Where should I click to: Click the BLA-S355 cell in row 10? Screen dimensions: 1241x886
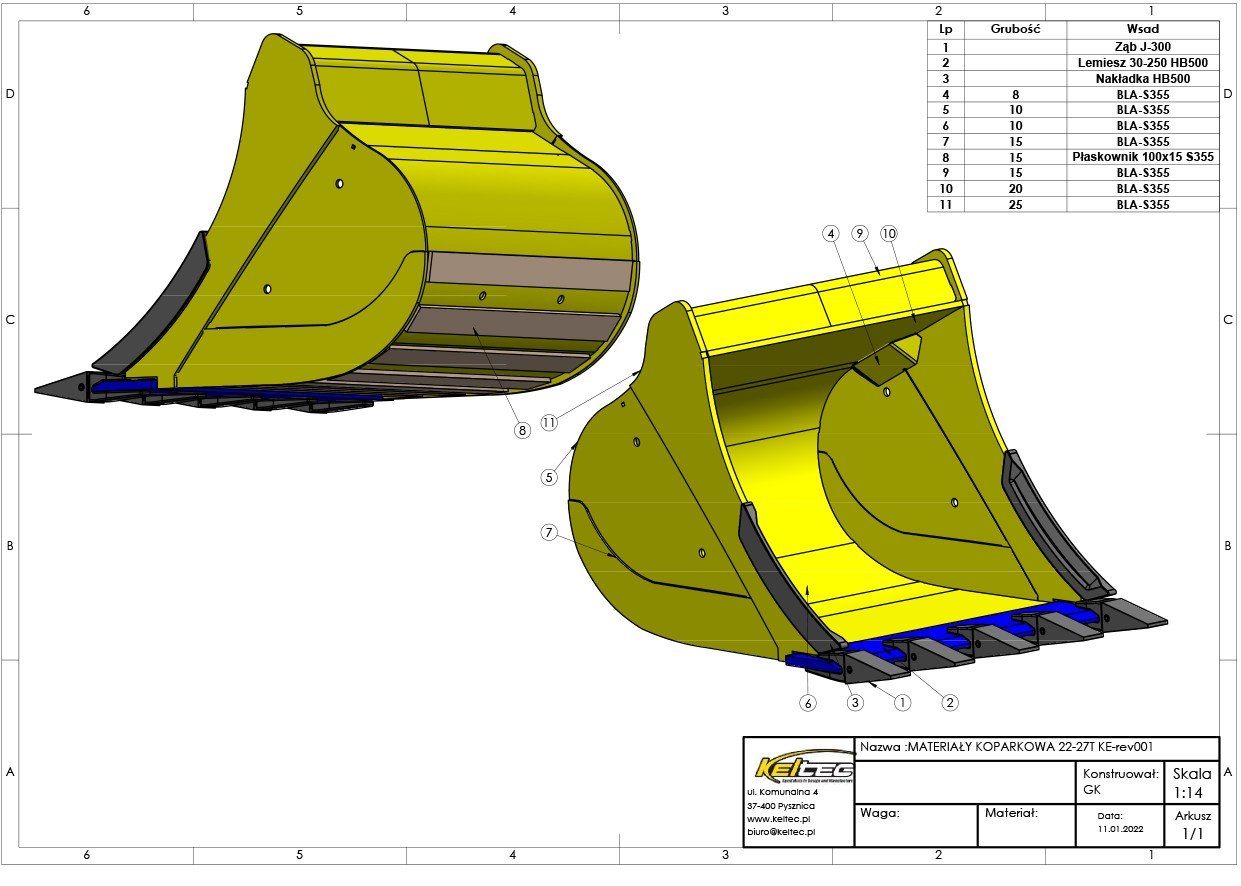pos(1143,189)
